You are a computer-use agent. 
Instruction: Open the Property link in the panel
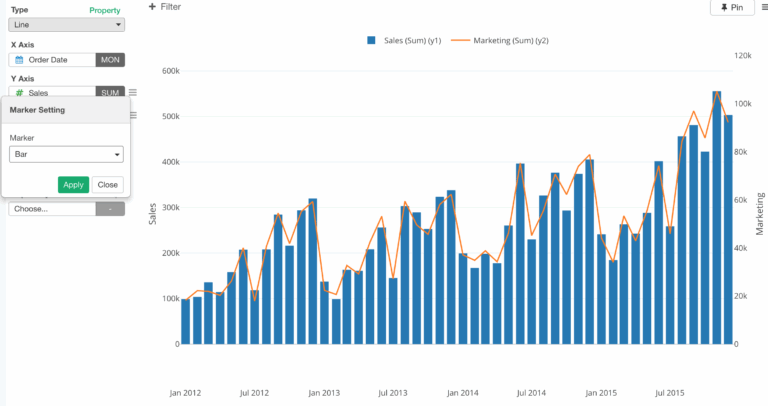105,10
